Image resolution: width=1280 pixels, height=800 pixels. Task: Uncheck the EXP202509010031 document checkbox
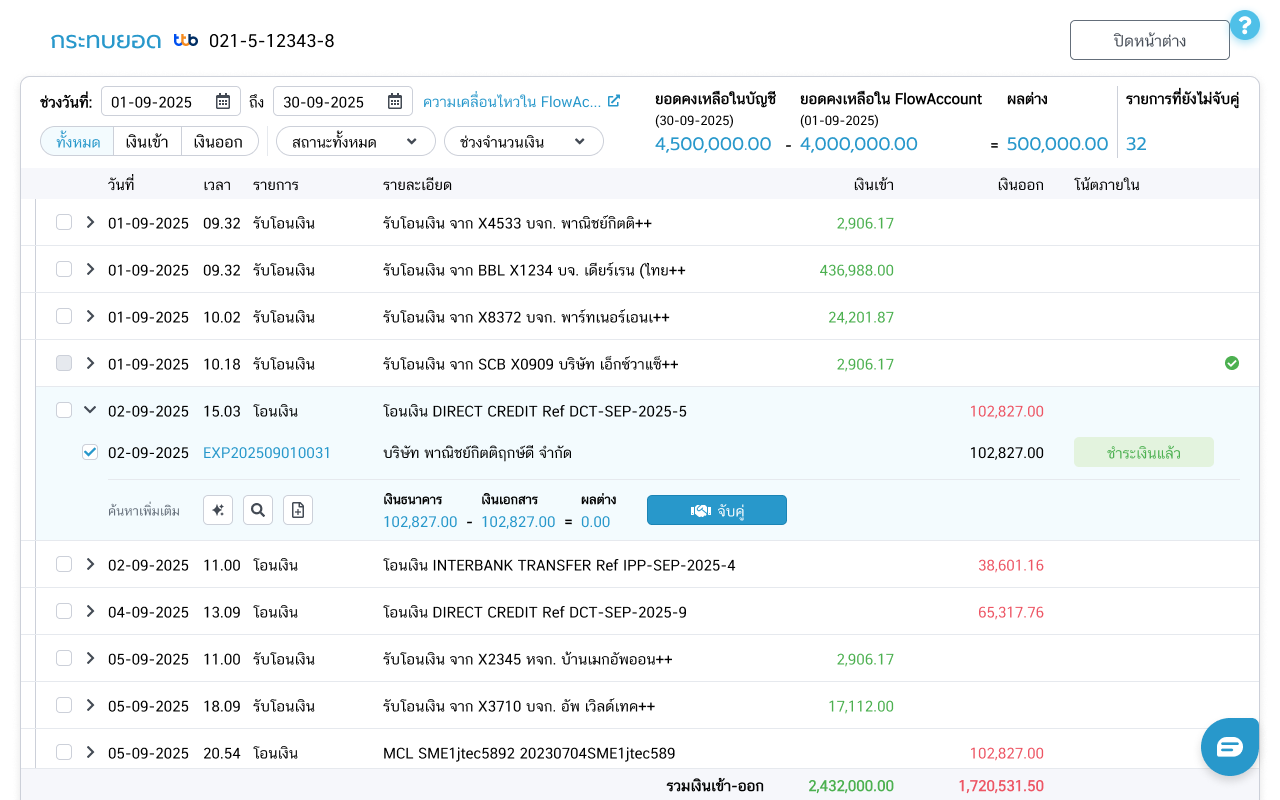90,453
